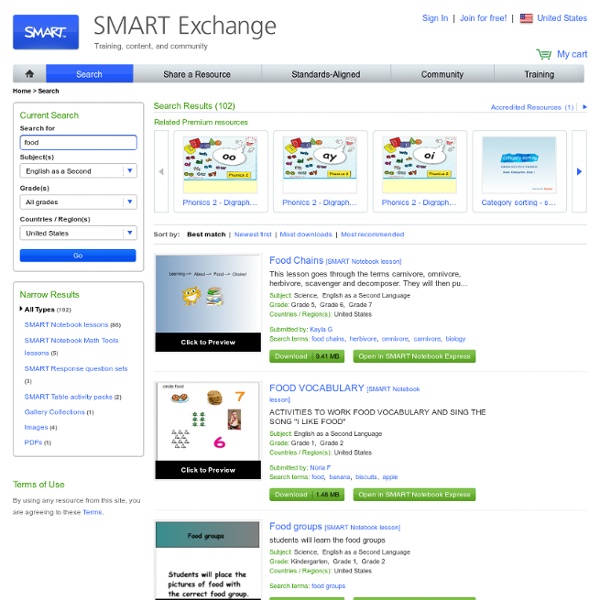
Task: Sort results by Most downloads
Action: coord(306,234)
